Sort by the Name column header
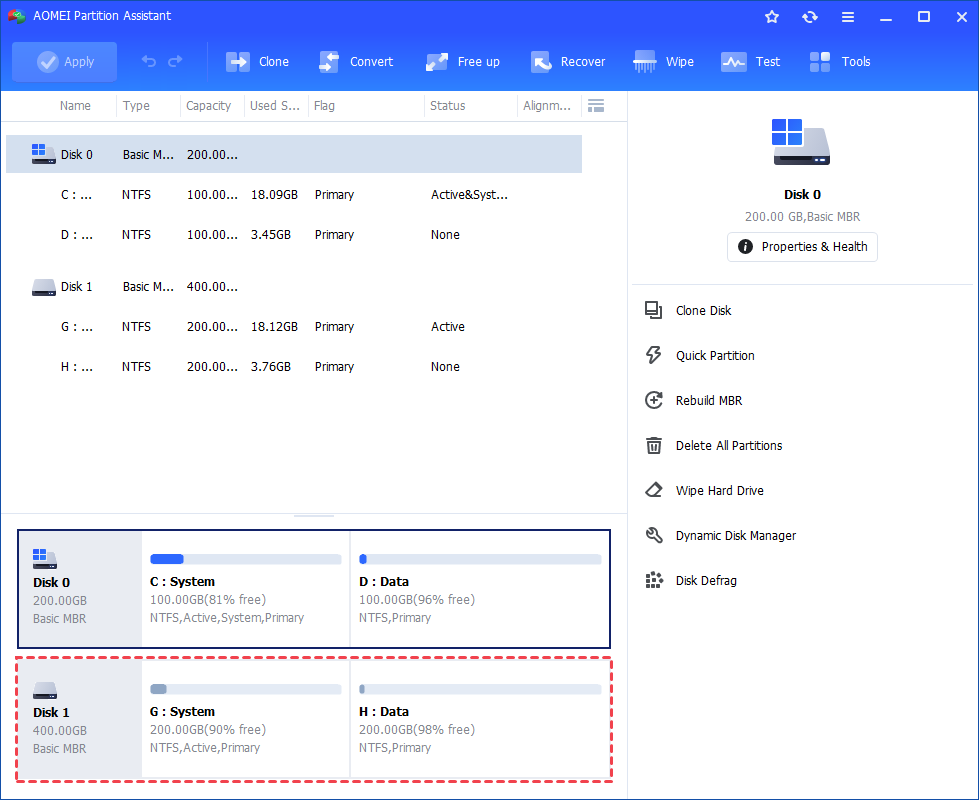 75,106
